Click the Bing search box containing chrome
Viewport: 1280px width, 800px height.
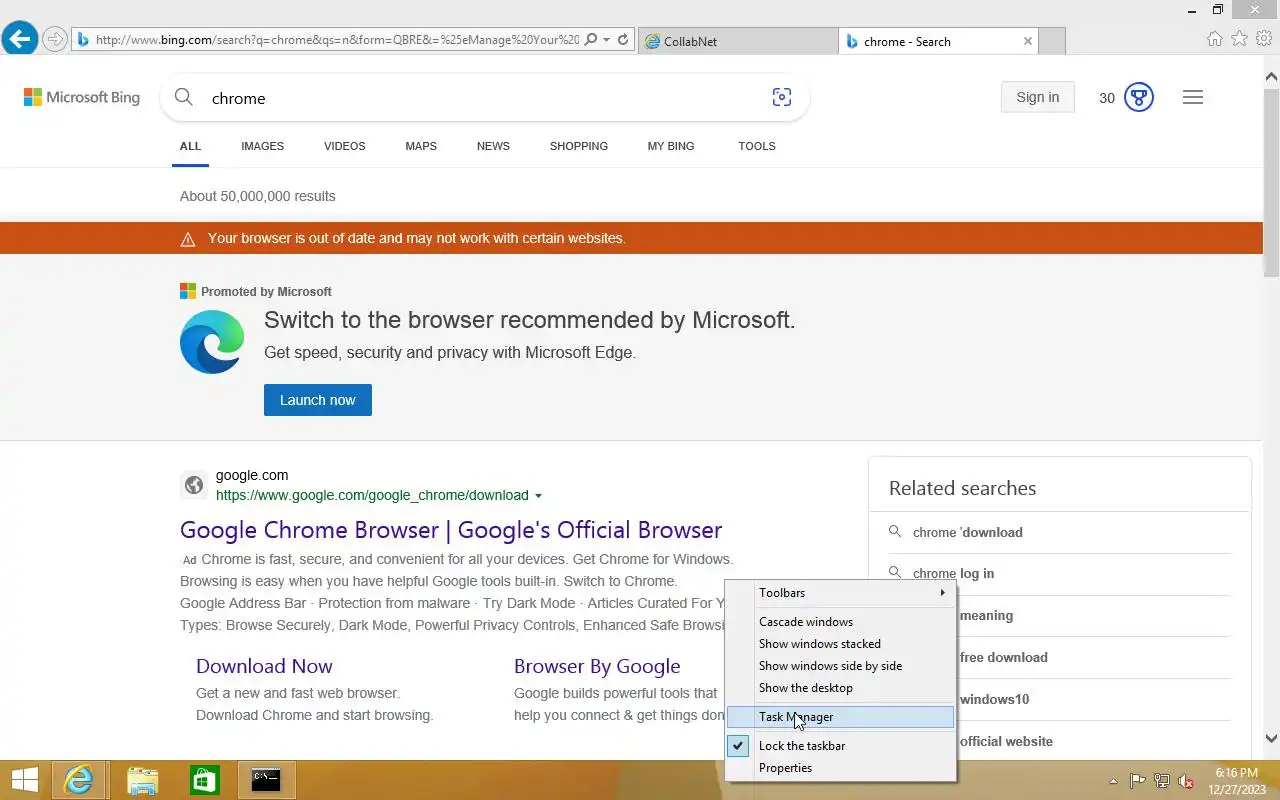point(485,98)
